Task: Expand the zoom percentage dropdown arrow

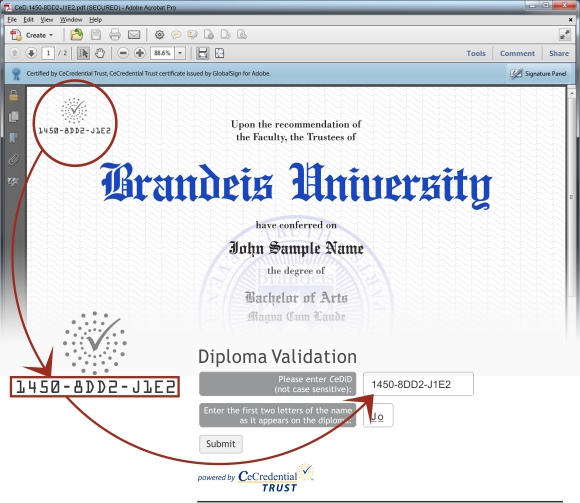Action: tap(180, 53)
